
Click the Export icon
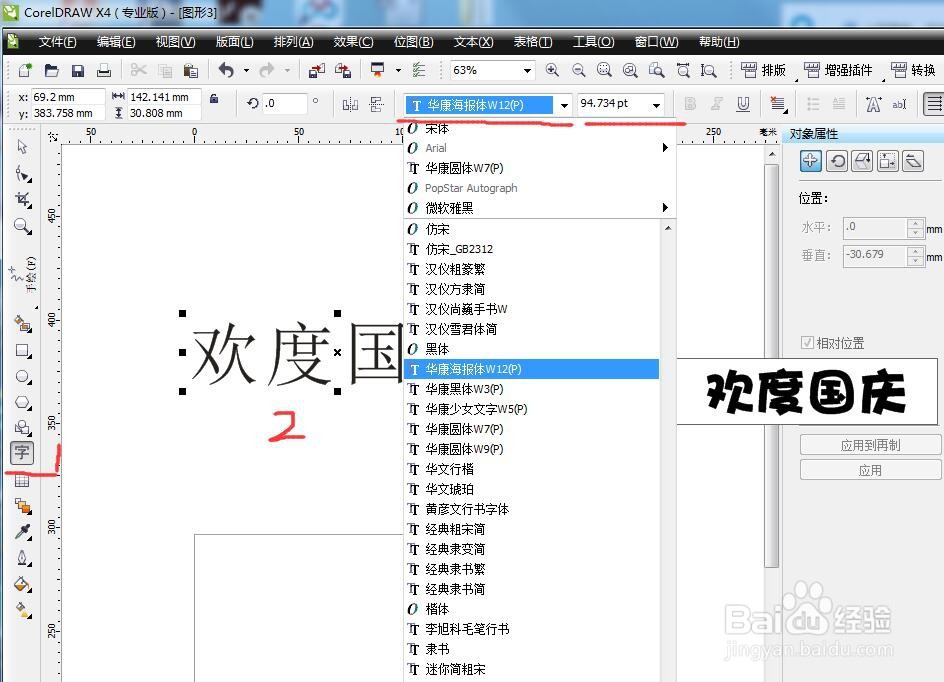click(343, 70)
